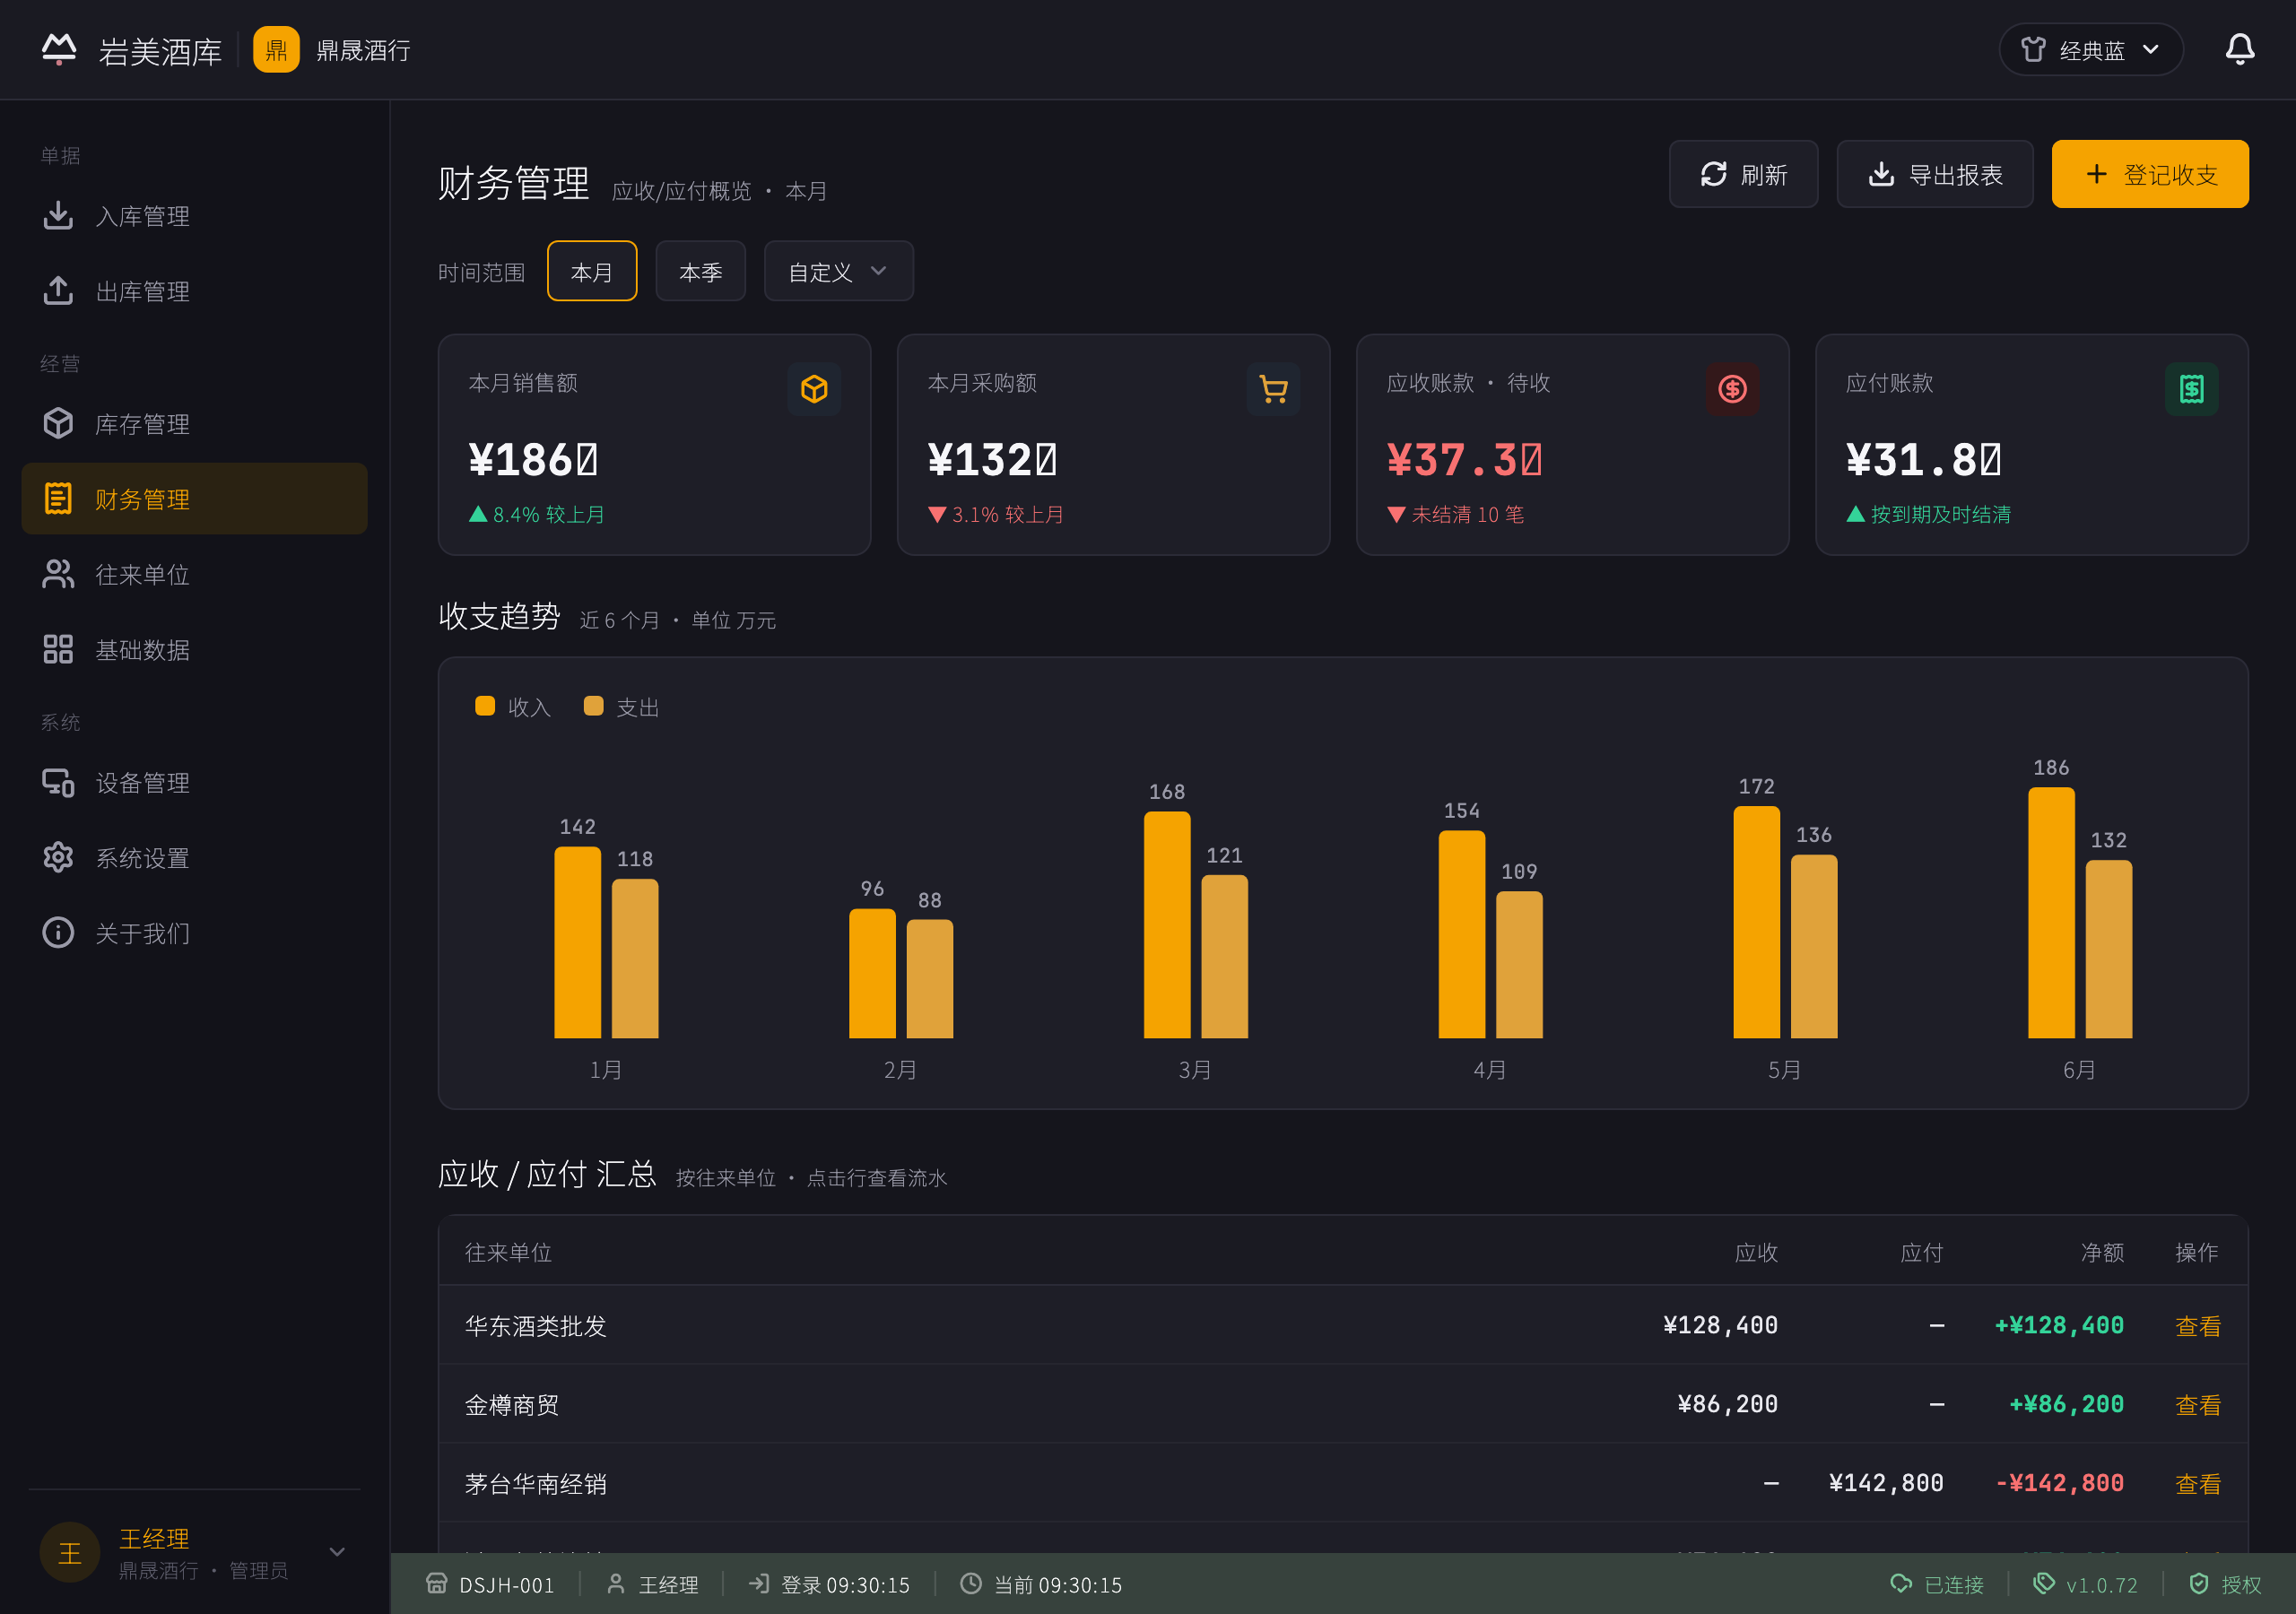Select the 本季 time range
The width and height of the screenshot is (2296, 1614).
(700, 271)
